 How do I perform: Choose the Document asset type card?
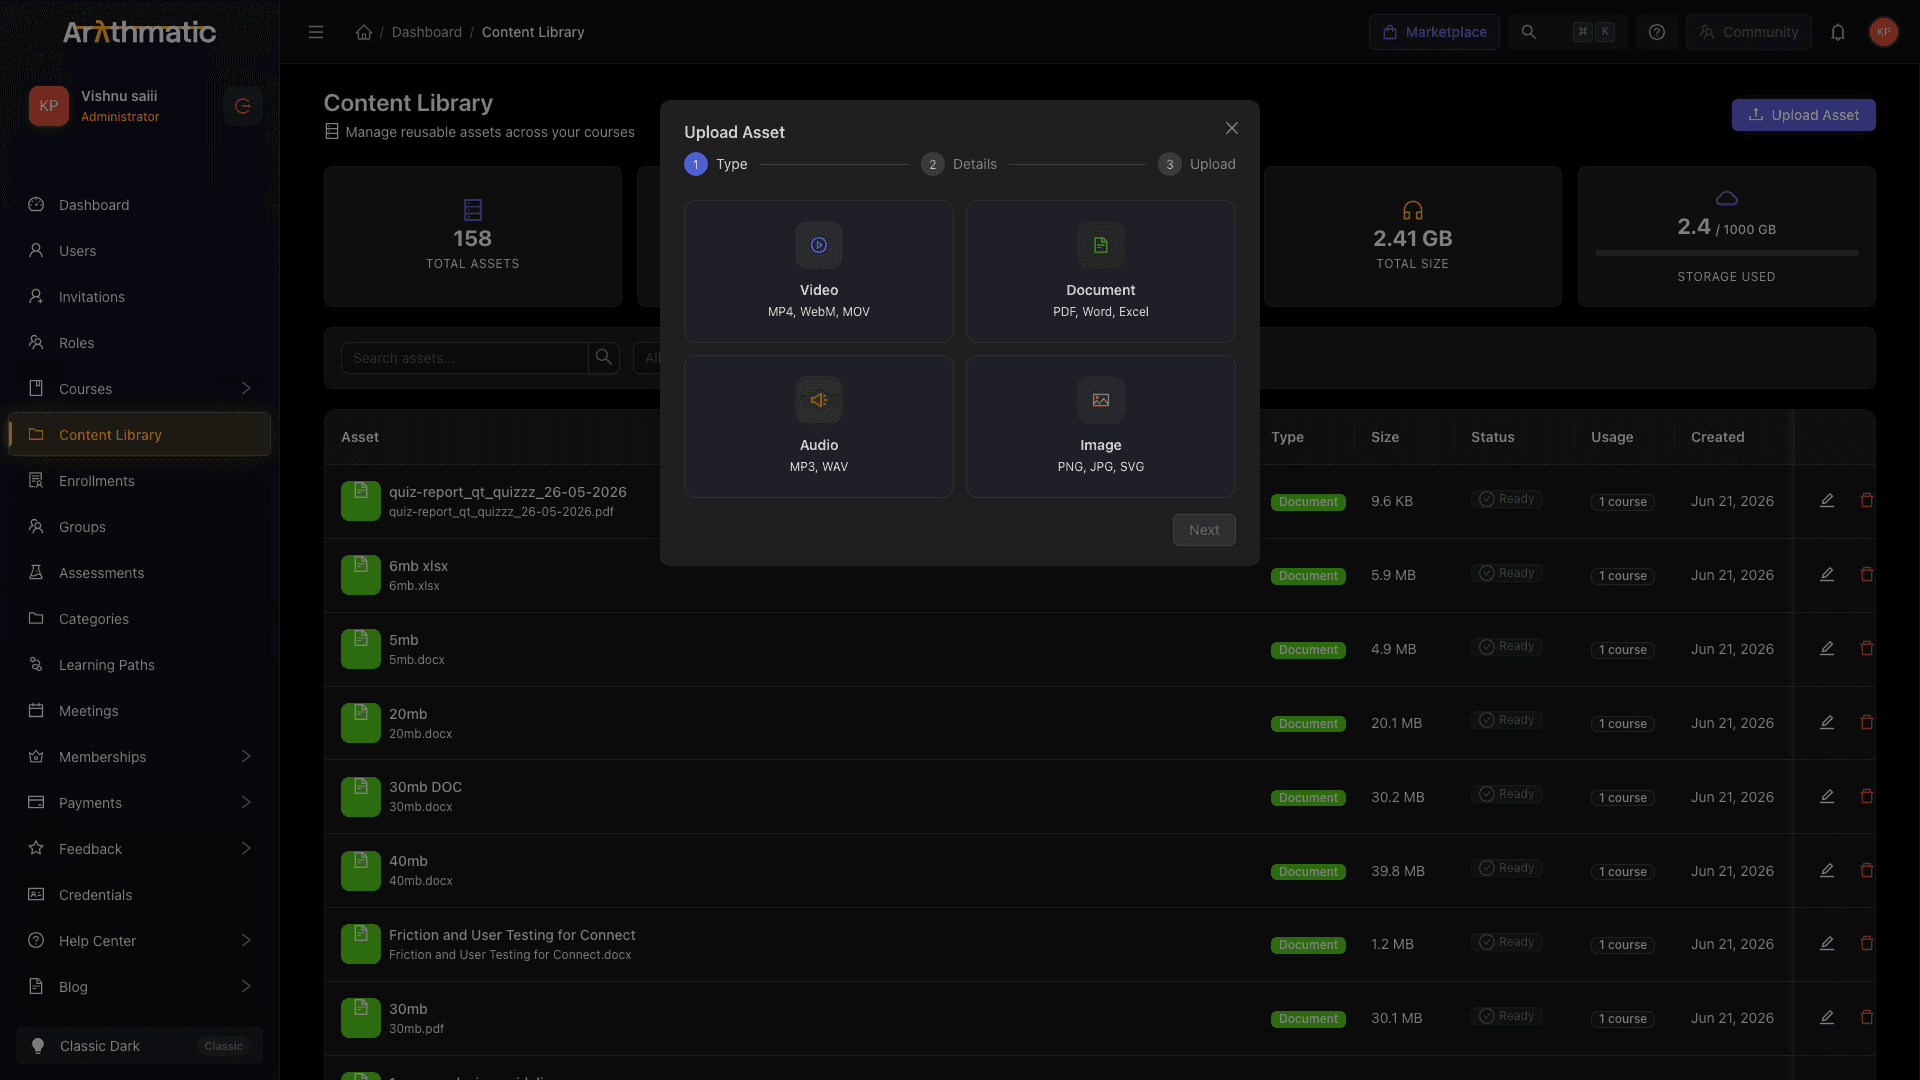(1100, 271)
